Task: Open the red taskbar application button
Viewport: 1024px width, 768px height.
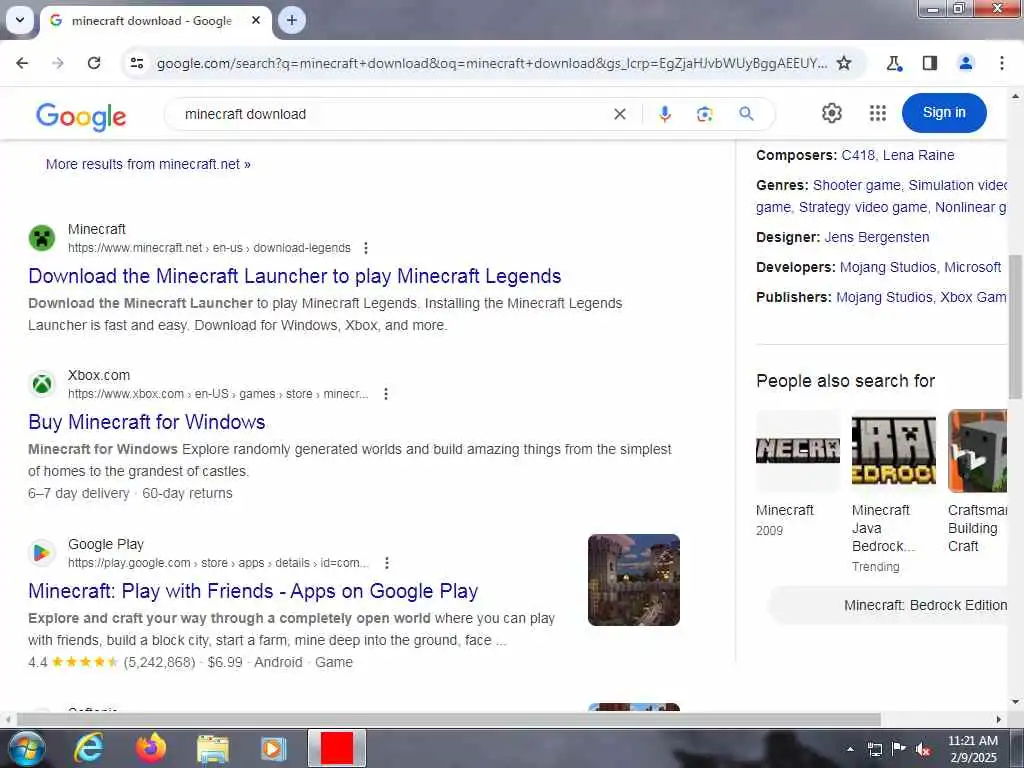Action: pos(336,748)
